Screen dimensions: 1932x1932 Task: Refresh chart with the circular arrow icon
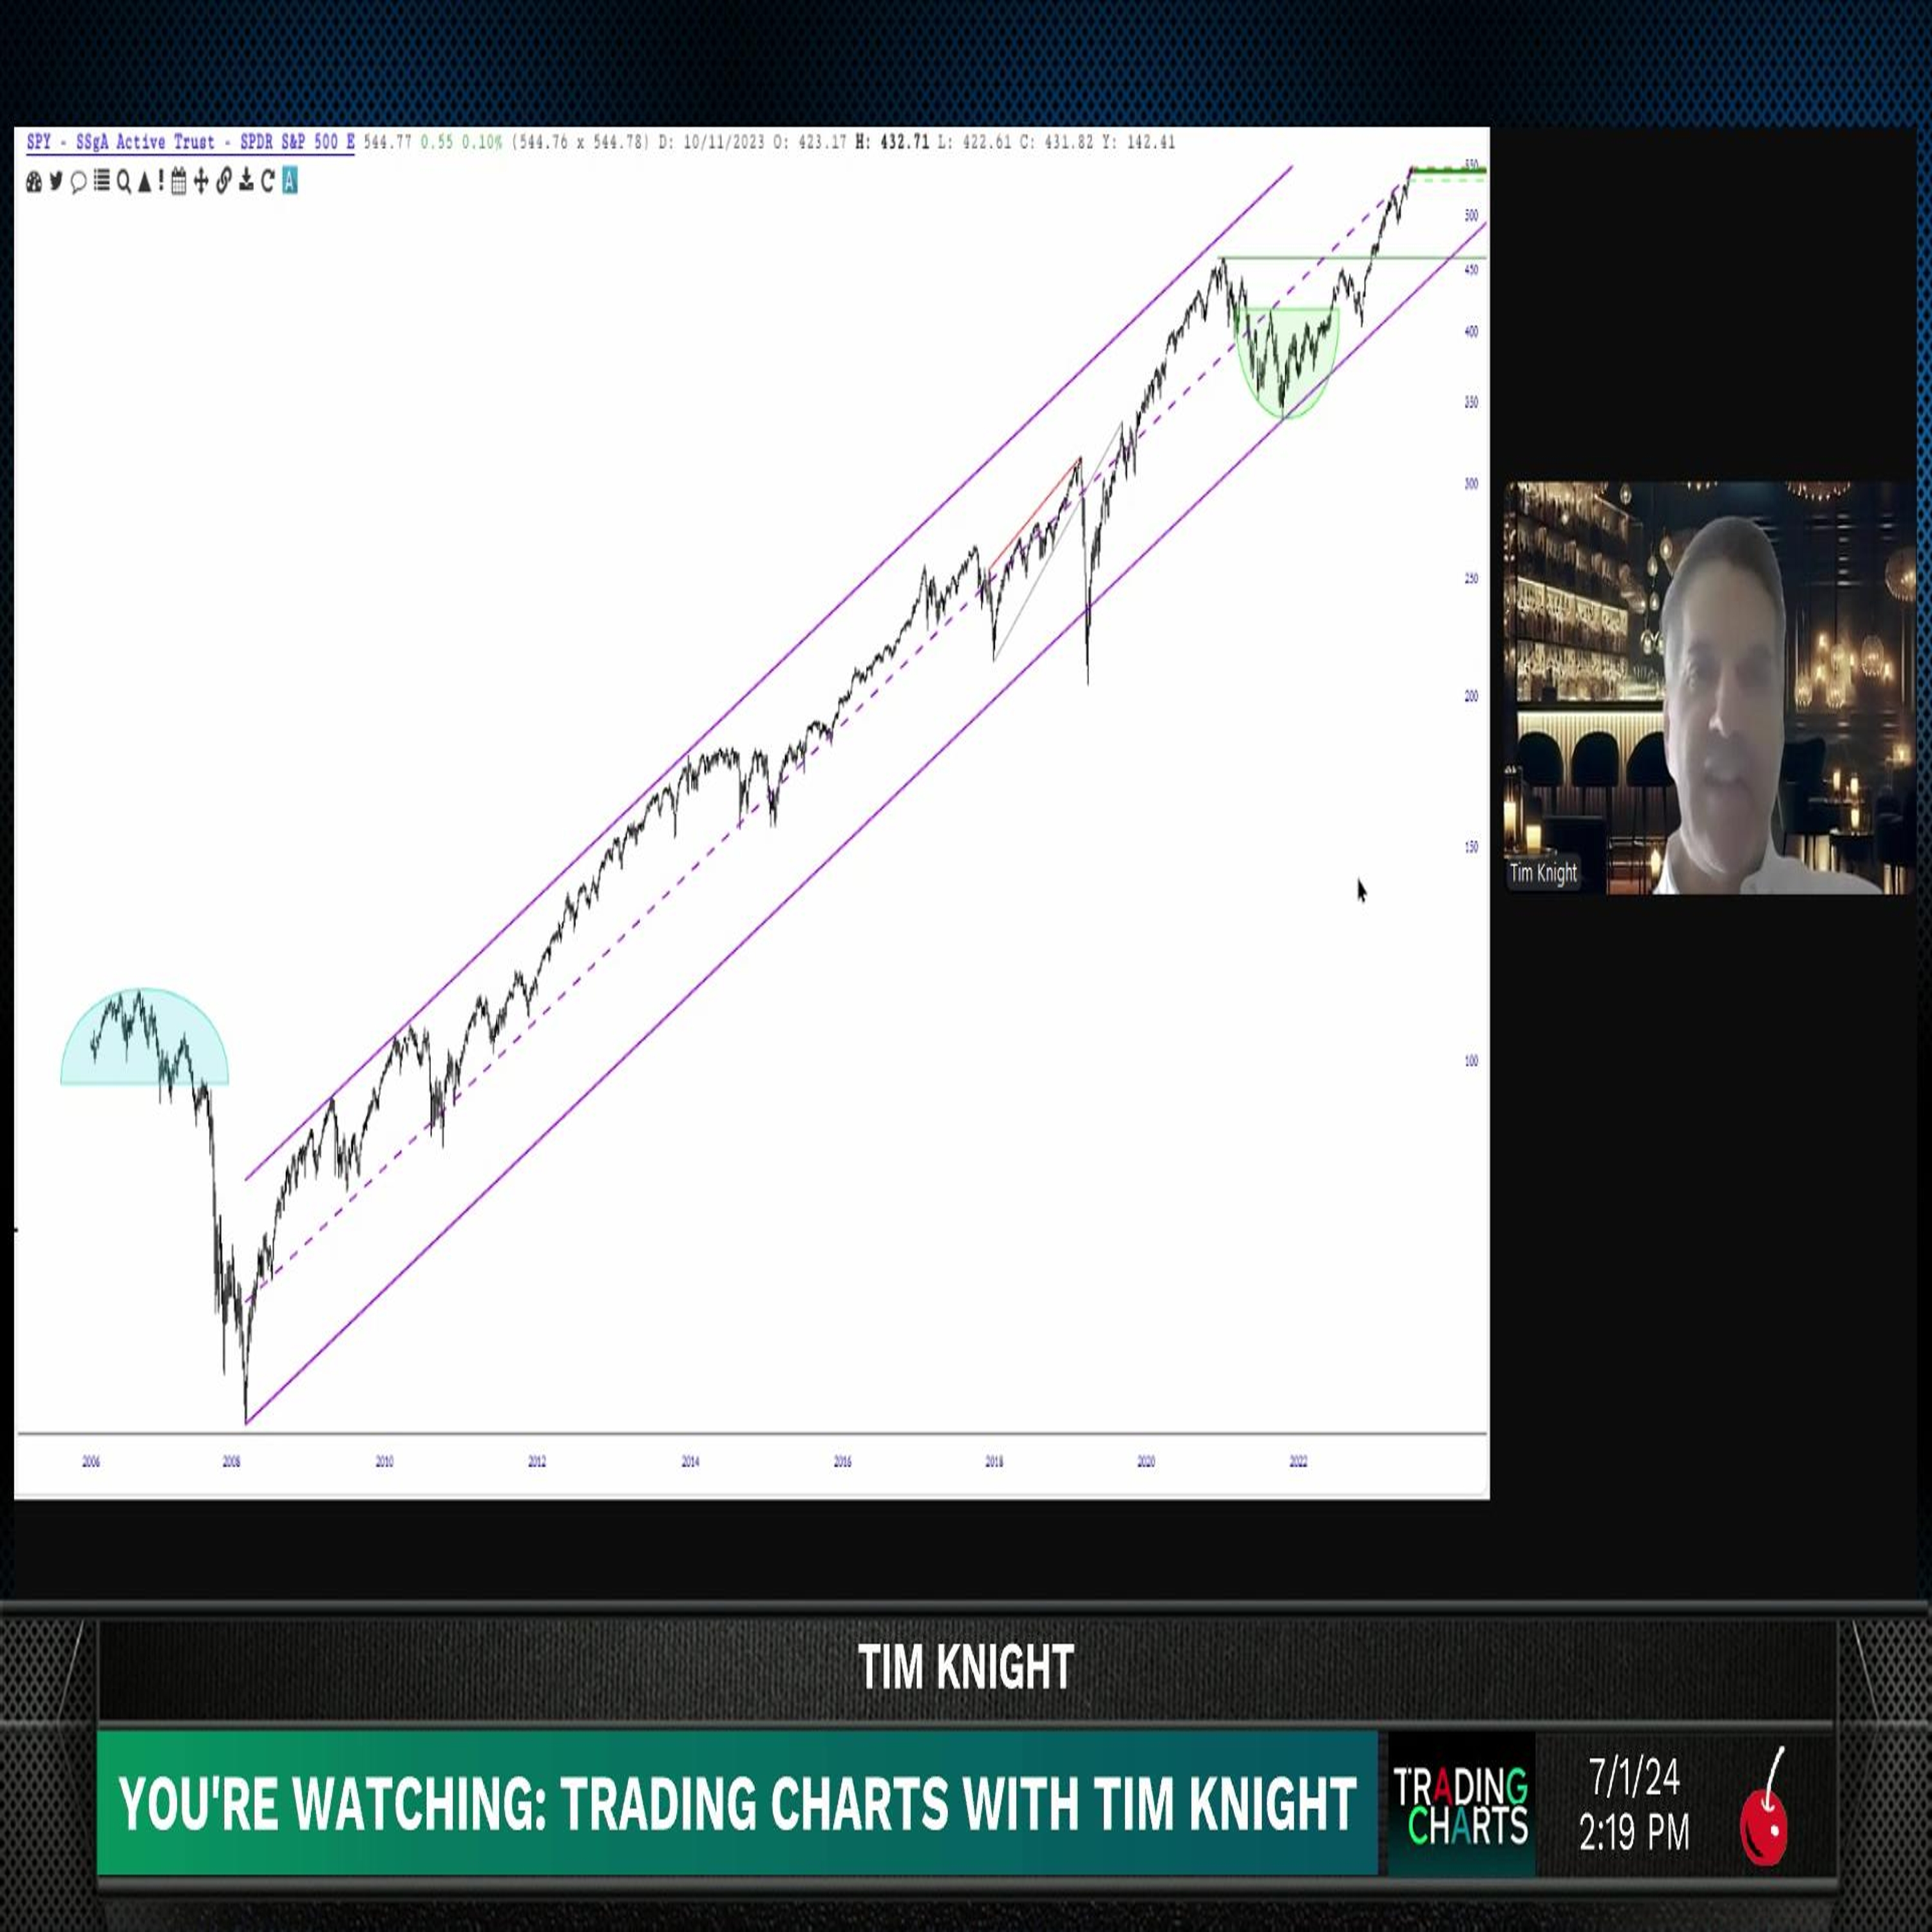pyautogui.click(x=267, y=181)
